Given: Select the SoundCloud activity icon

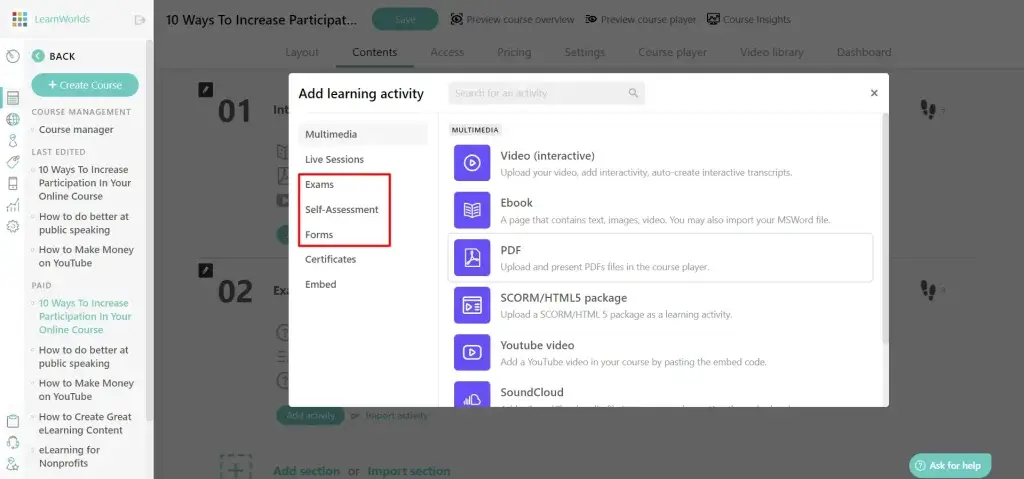Looking at the screenshot, I should coord(472,394).
